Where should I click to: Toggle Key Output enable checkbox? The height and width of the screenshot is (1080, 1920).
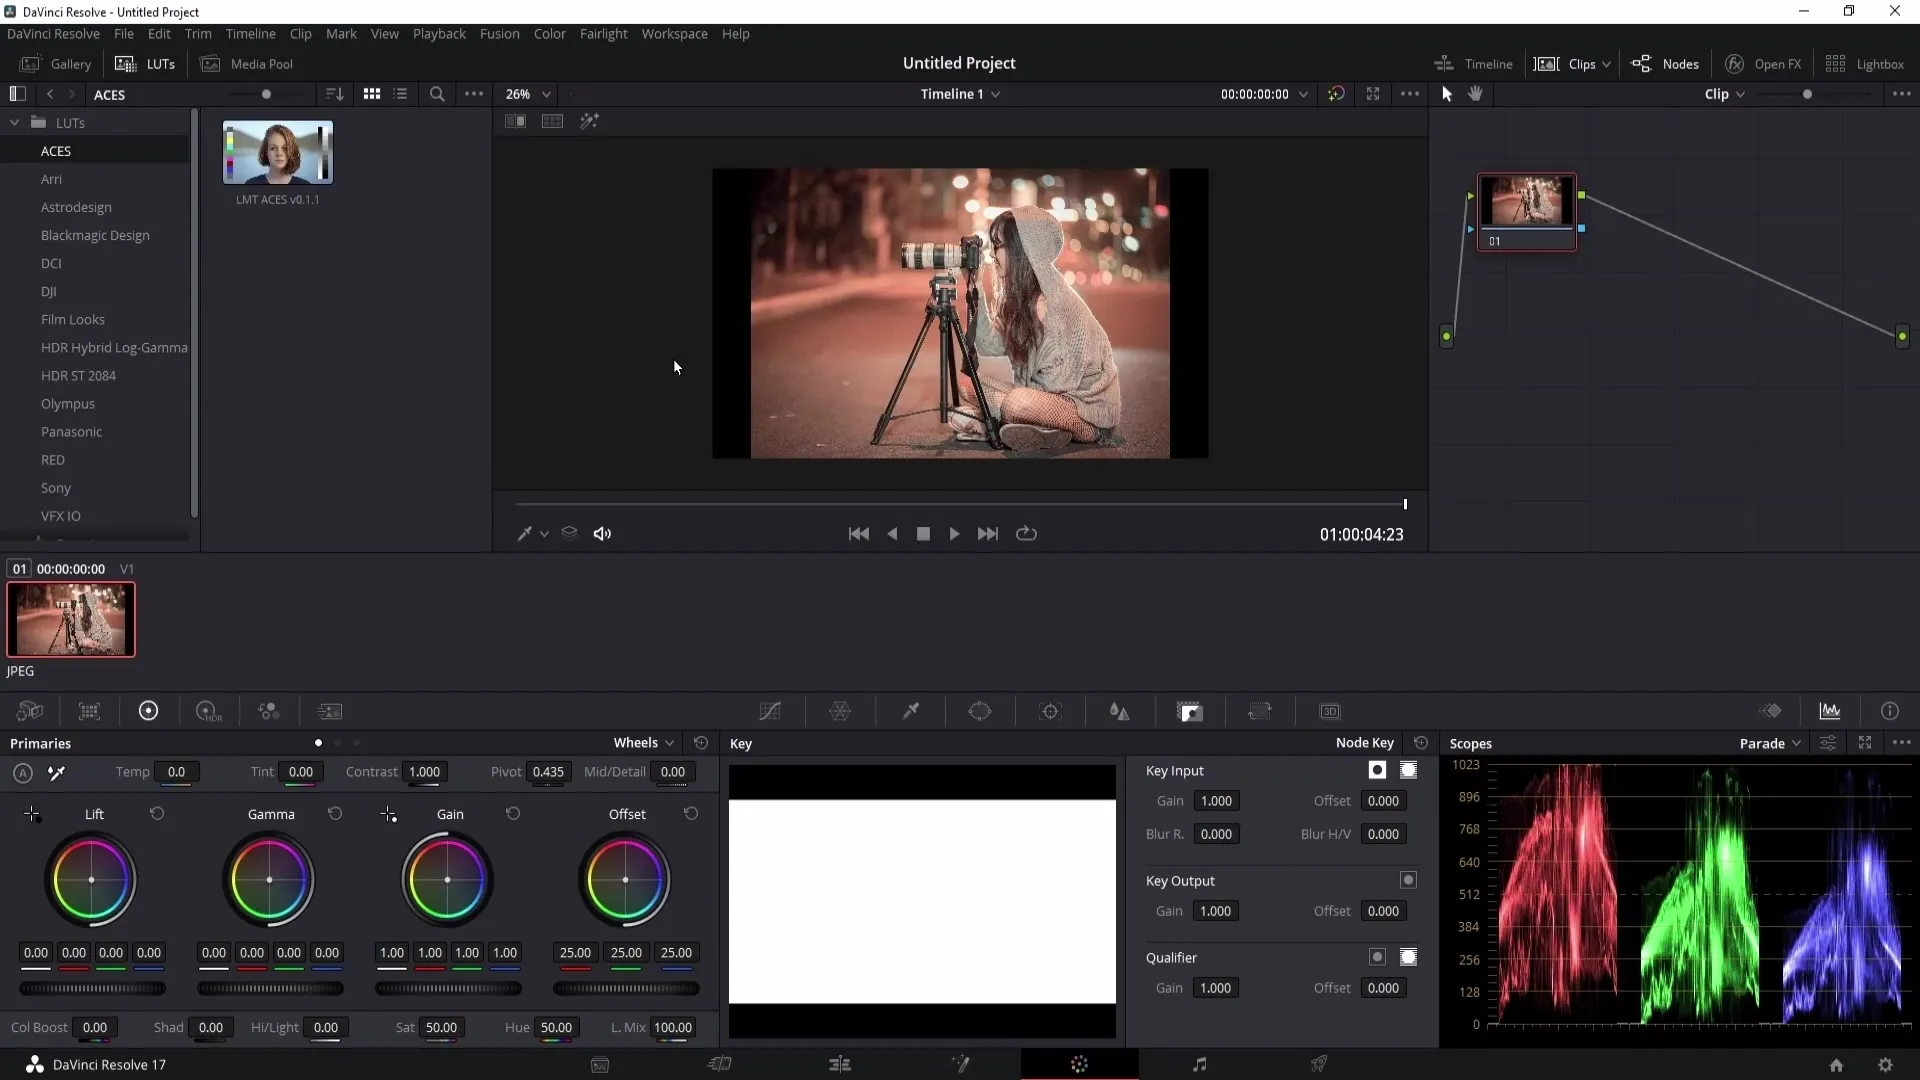(1408, 880)
